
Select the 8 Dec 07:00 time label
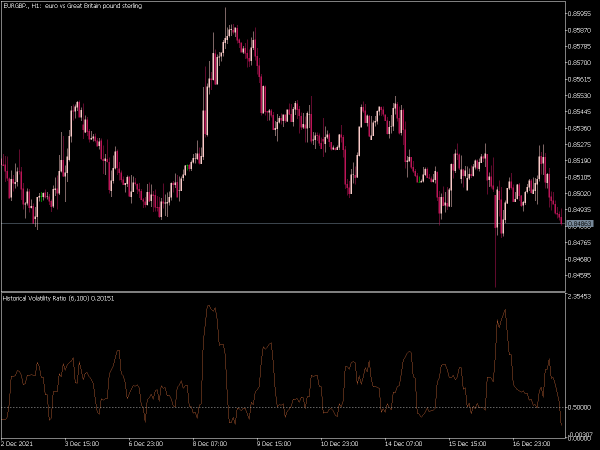[210, 444]
